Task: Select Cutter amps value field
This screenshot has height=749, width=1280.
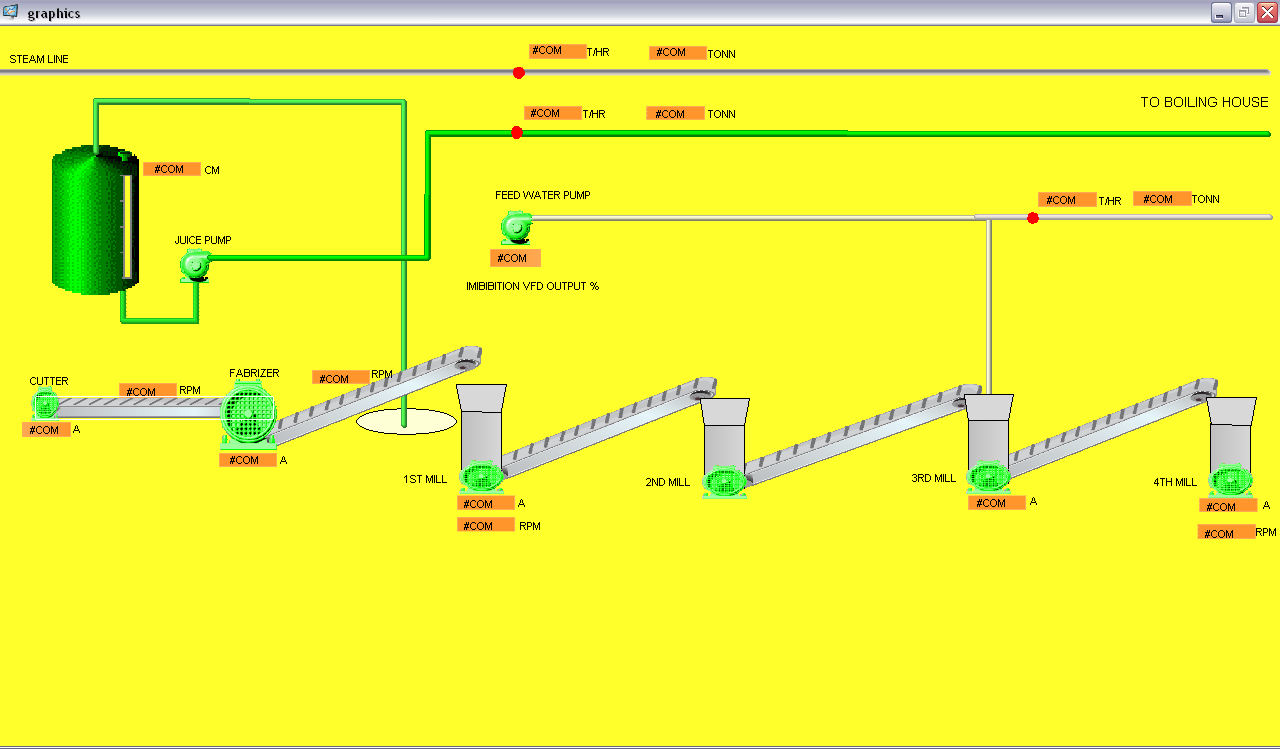Action: [46, 430]
